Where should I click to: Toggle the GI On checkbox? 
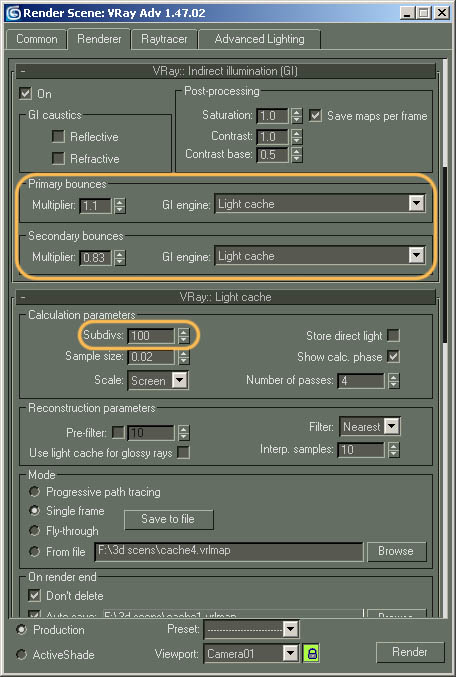tap(25, 93)
